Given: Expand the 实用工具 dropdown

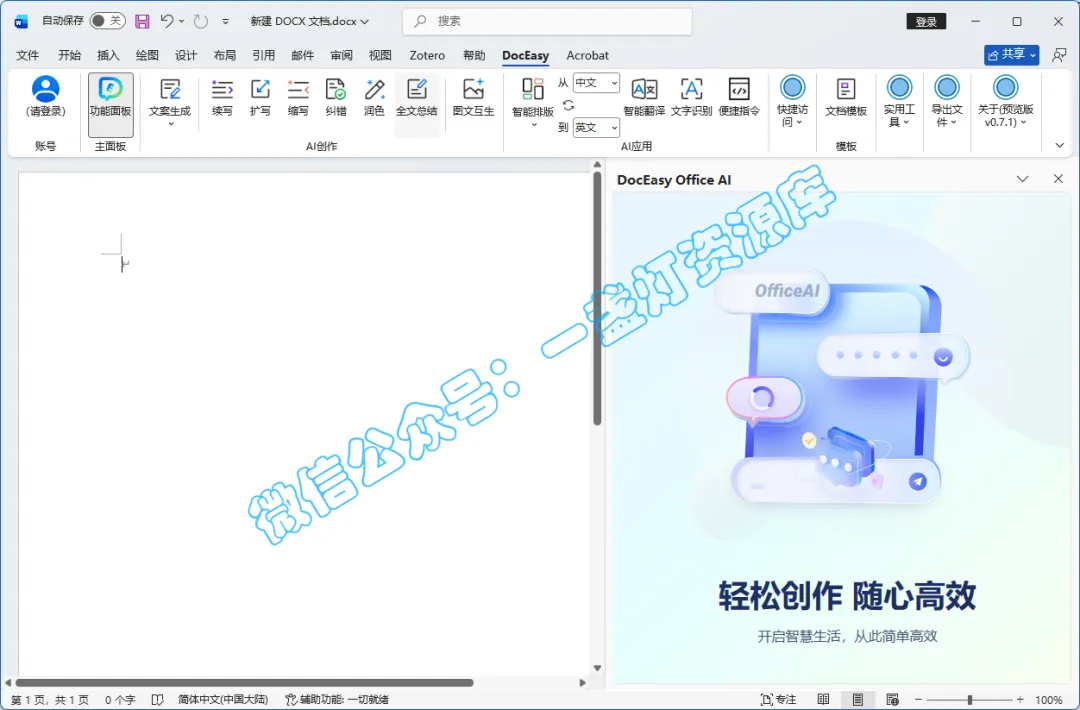Looking at the screenshot, I should coord(899,101).
